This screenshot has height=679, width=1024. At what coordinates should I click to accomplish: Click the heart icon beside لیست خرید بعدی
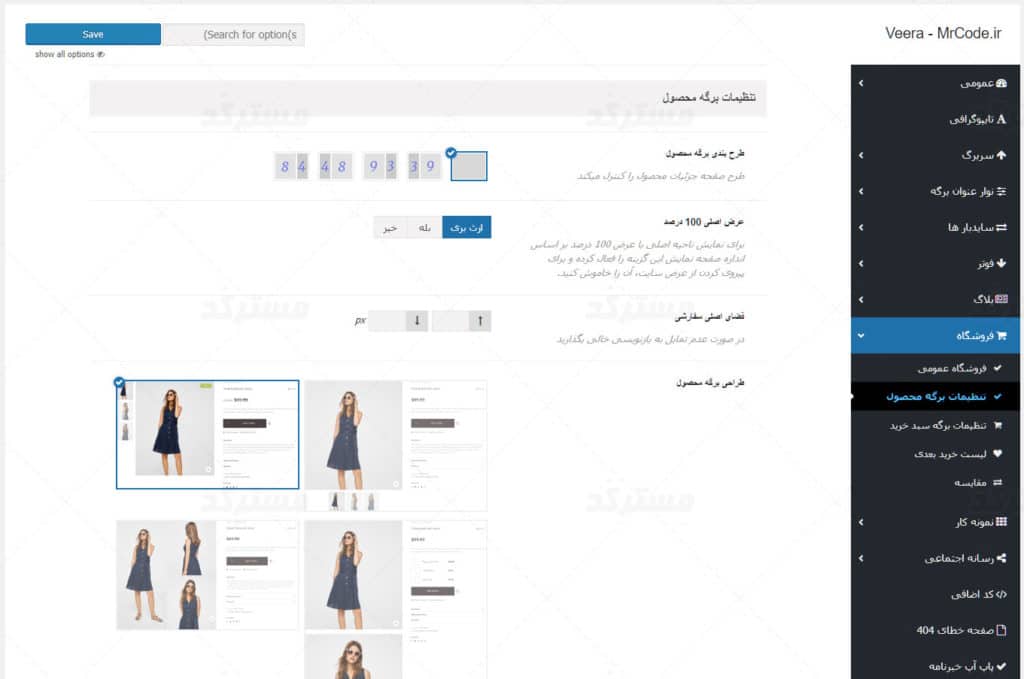[x=997, y=454]
